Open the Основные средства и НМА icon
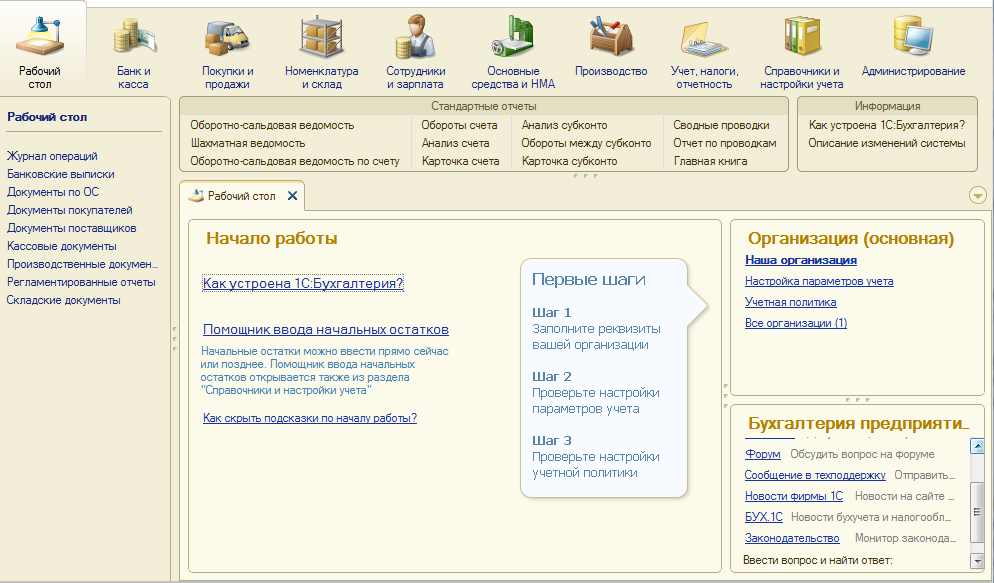The image size is (994, 583). coord(513,37)
